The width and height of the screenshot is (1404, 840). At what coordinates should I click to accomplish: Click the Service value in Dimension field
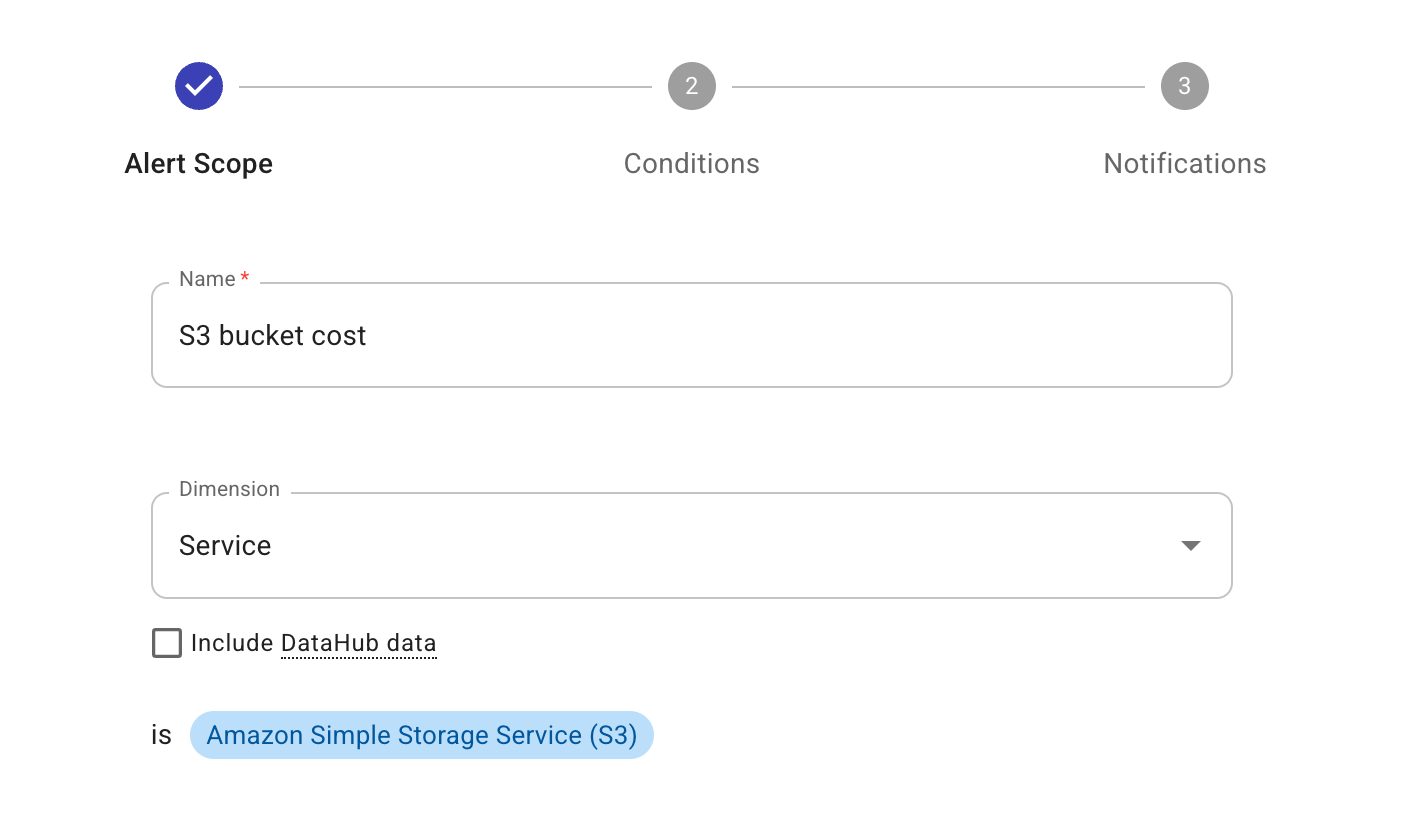225,546
